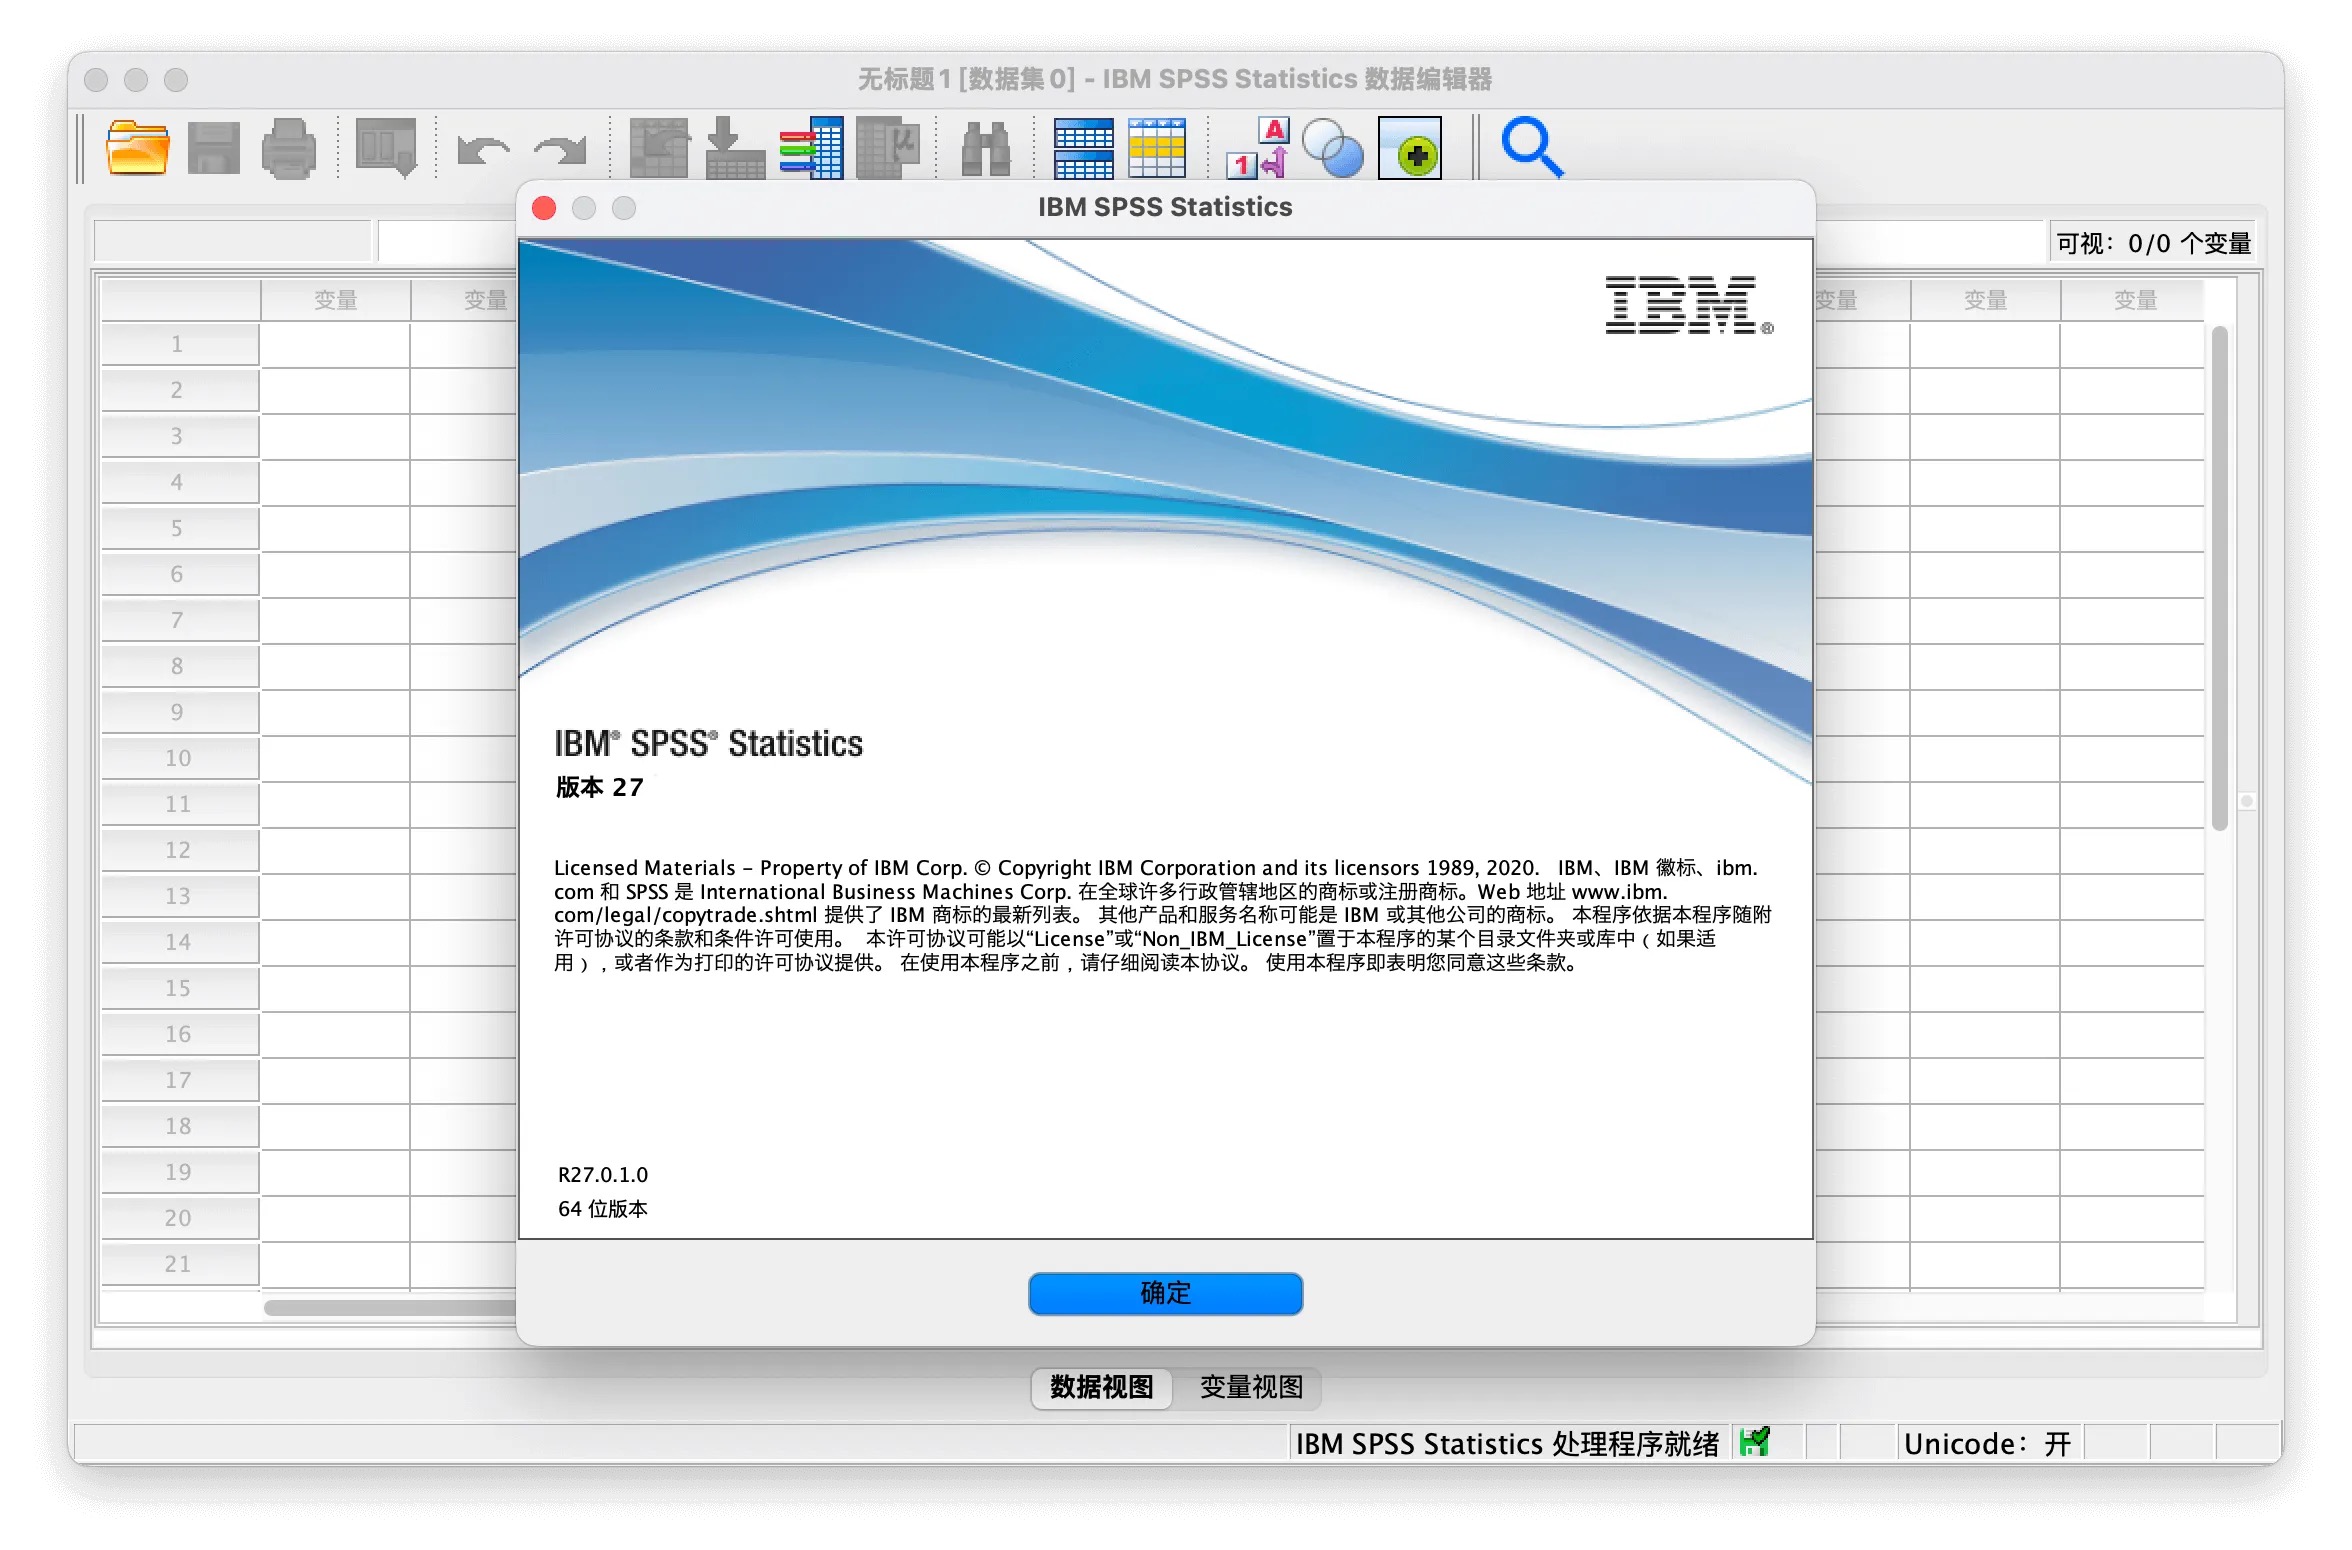The image size is (2352, 1550).
Task: Open the Find dialog with the binoculars icon
Action: (x=985, y=148)
